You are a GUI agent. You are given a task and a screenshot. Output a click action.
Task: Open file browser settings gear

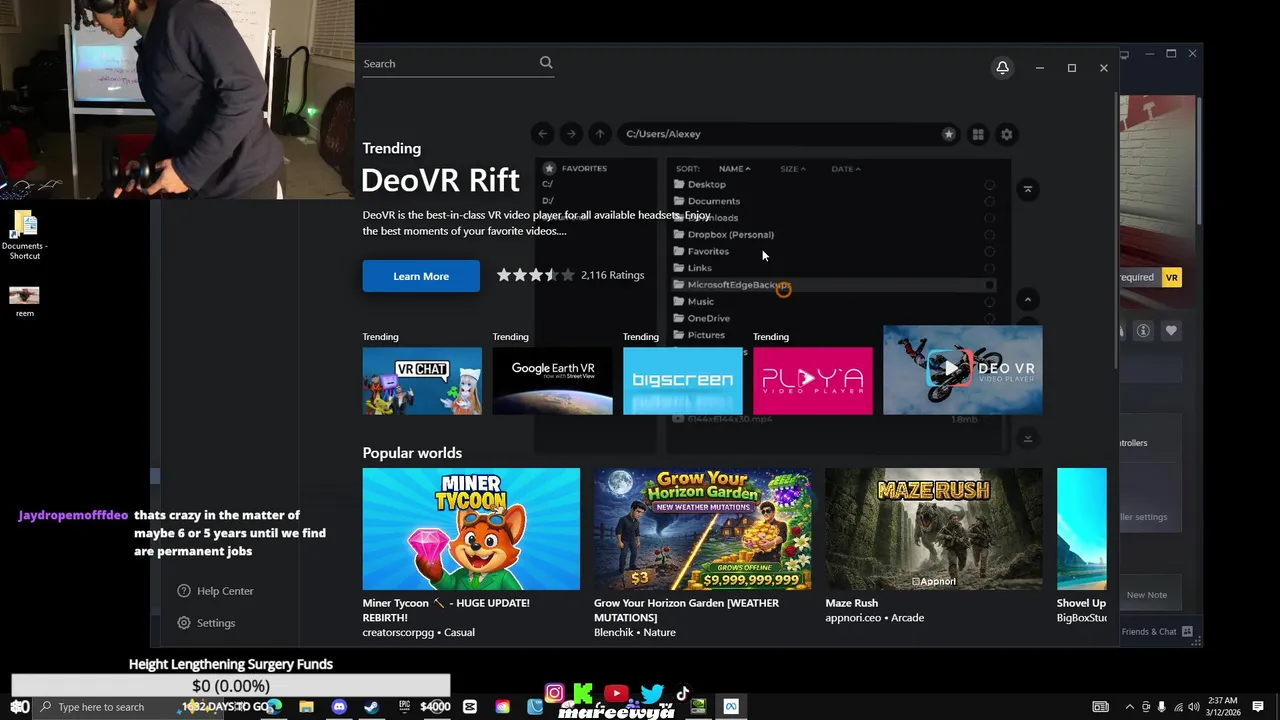pos(1007,134)
